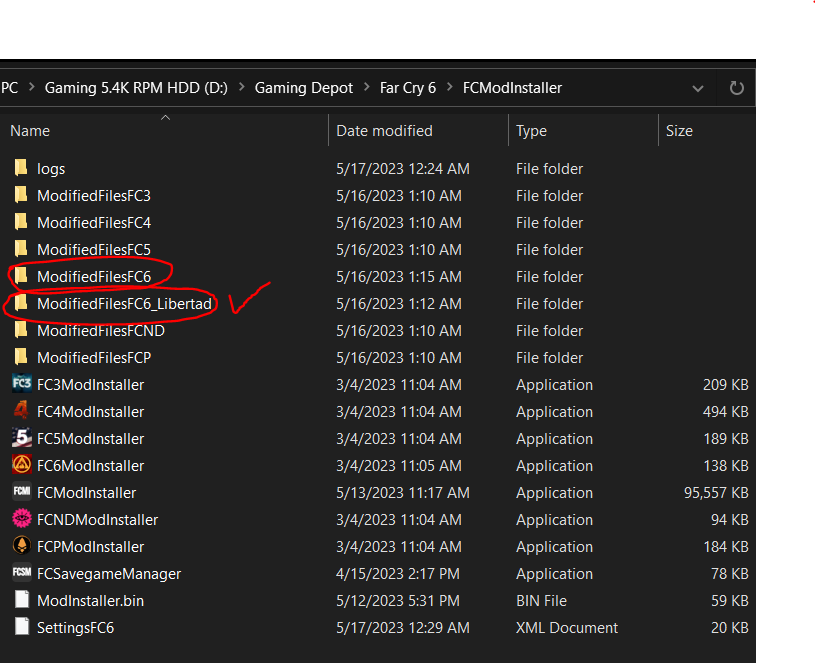Click the FCPModInstaller application icon
Viewport: 815px width, 663px height.
tap(21, 546)
